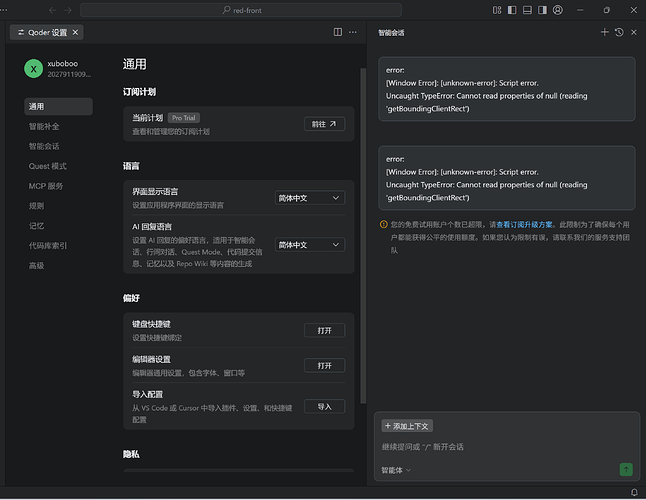Close the Qoder 设置 tab
Viewport: 646px width, 500px height.
76,32
